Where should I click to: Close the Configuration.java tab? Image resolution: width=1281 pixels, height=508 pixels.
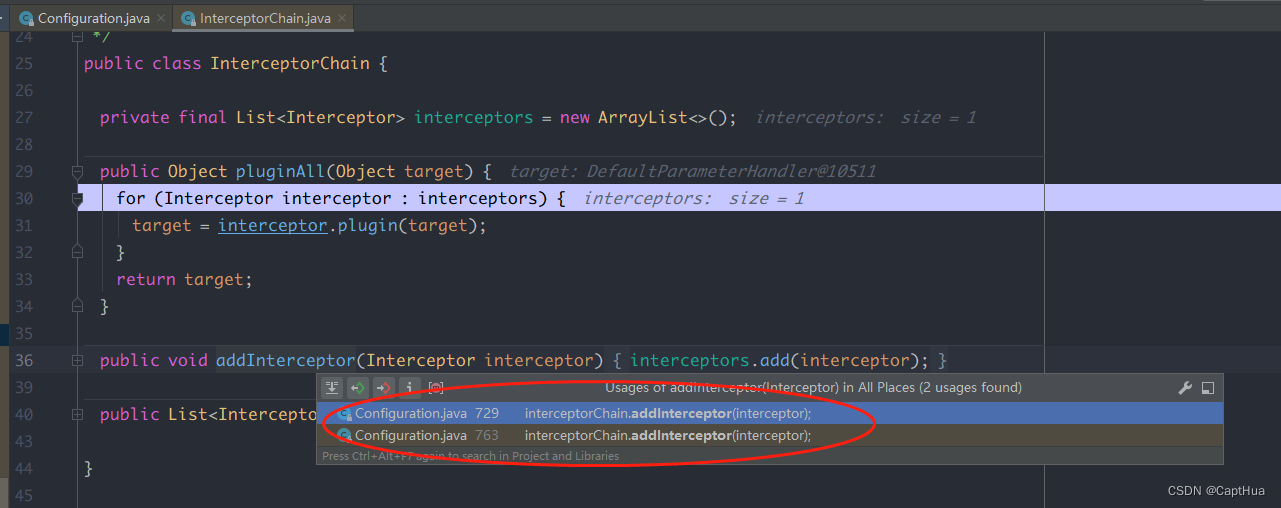(x=160, y=18)
